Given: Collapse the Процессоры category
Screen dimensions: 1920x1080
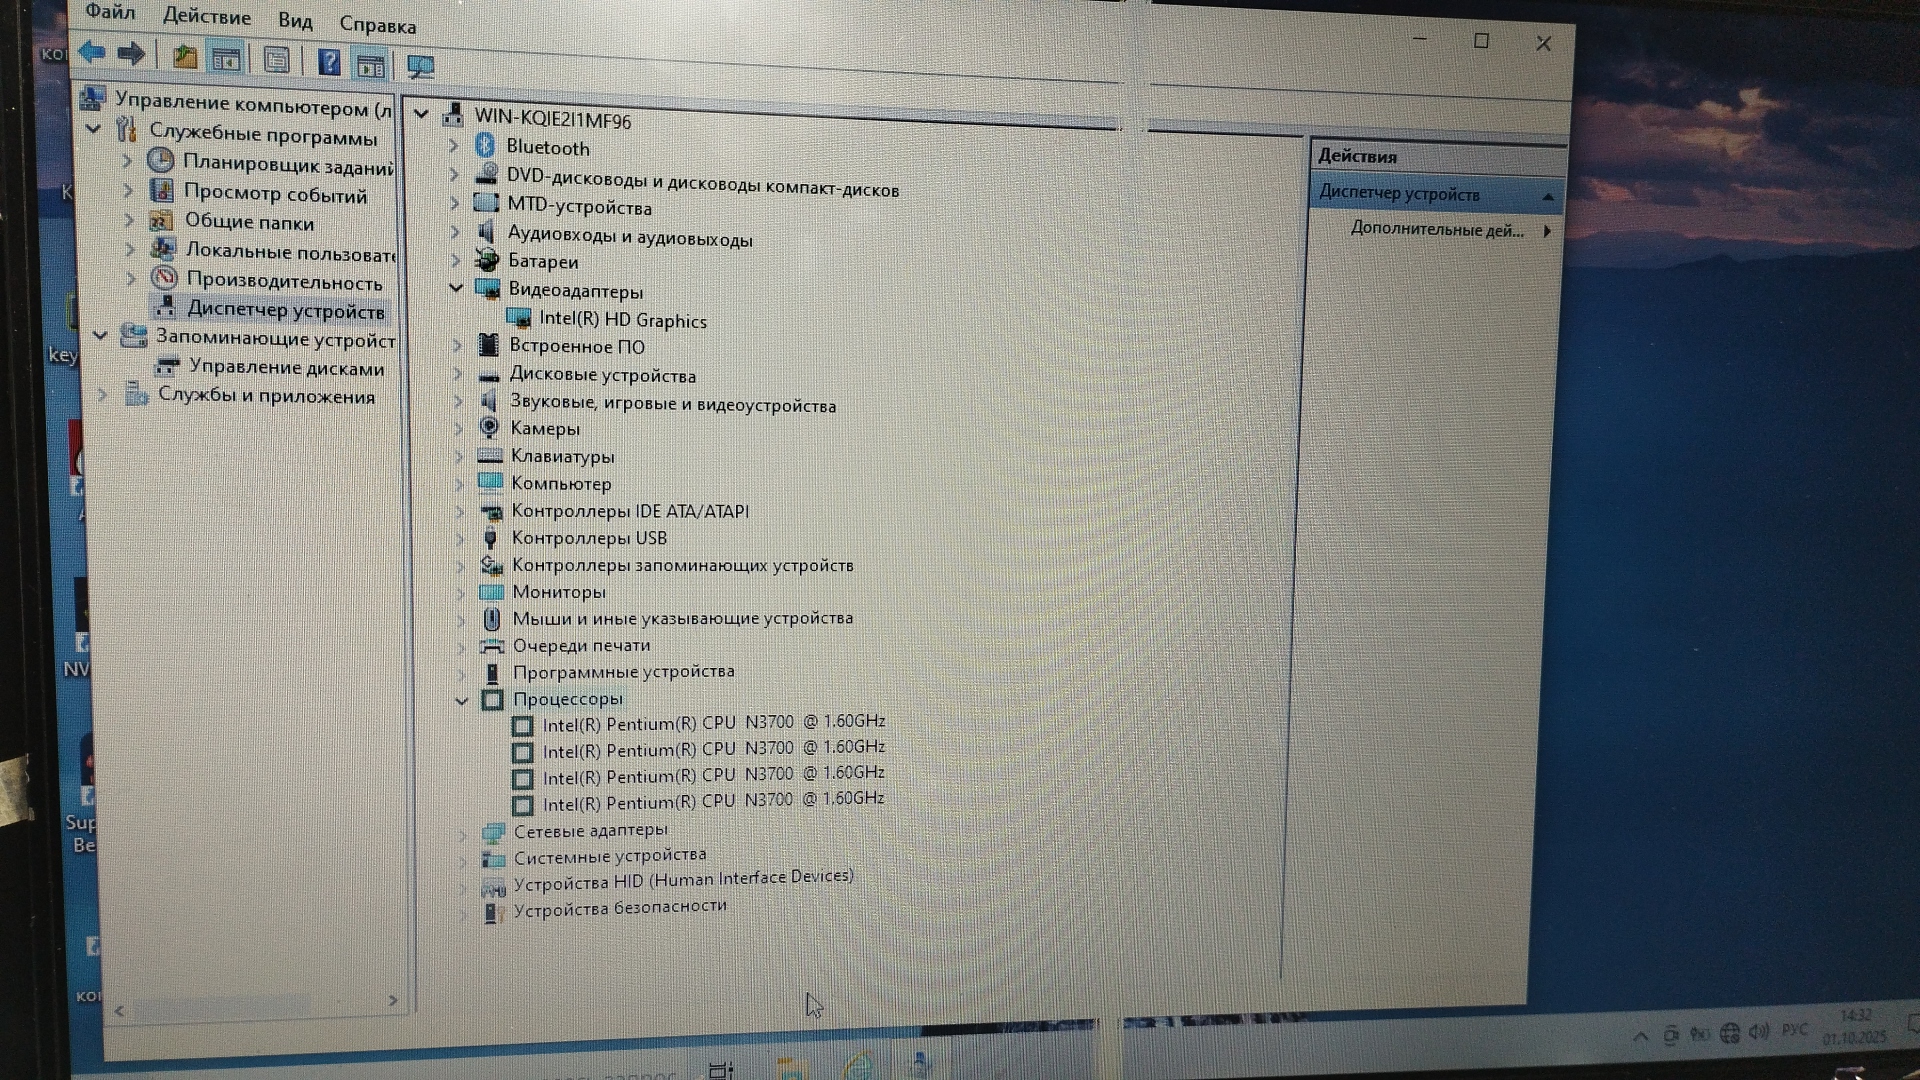Looking at the screenshot, I should pos(461,700).
